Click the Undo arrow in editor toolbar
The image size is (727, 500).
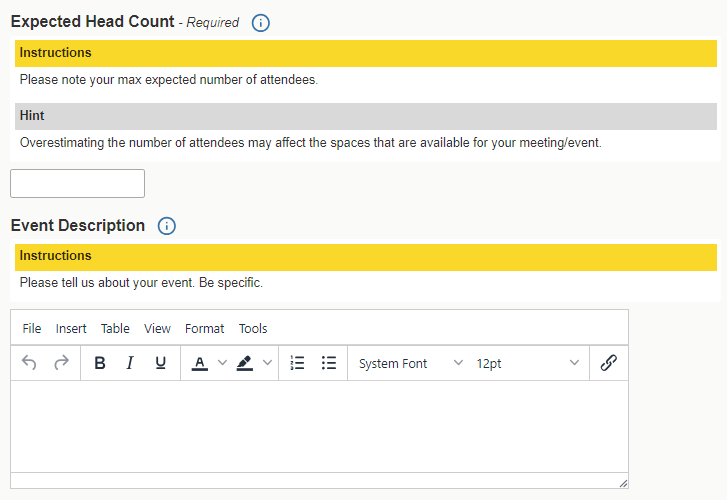click(29, 363)
